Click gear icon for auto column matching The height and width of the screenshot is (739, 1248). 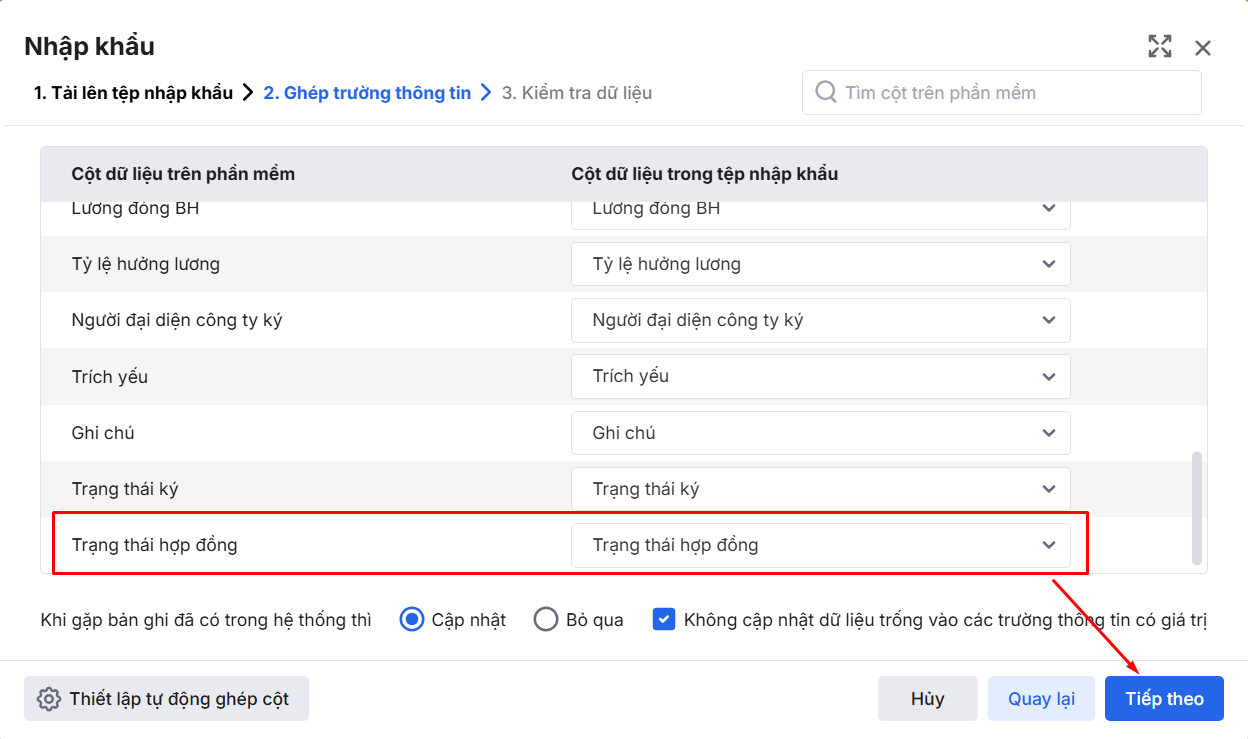(x=48, y=699)
